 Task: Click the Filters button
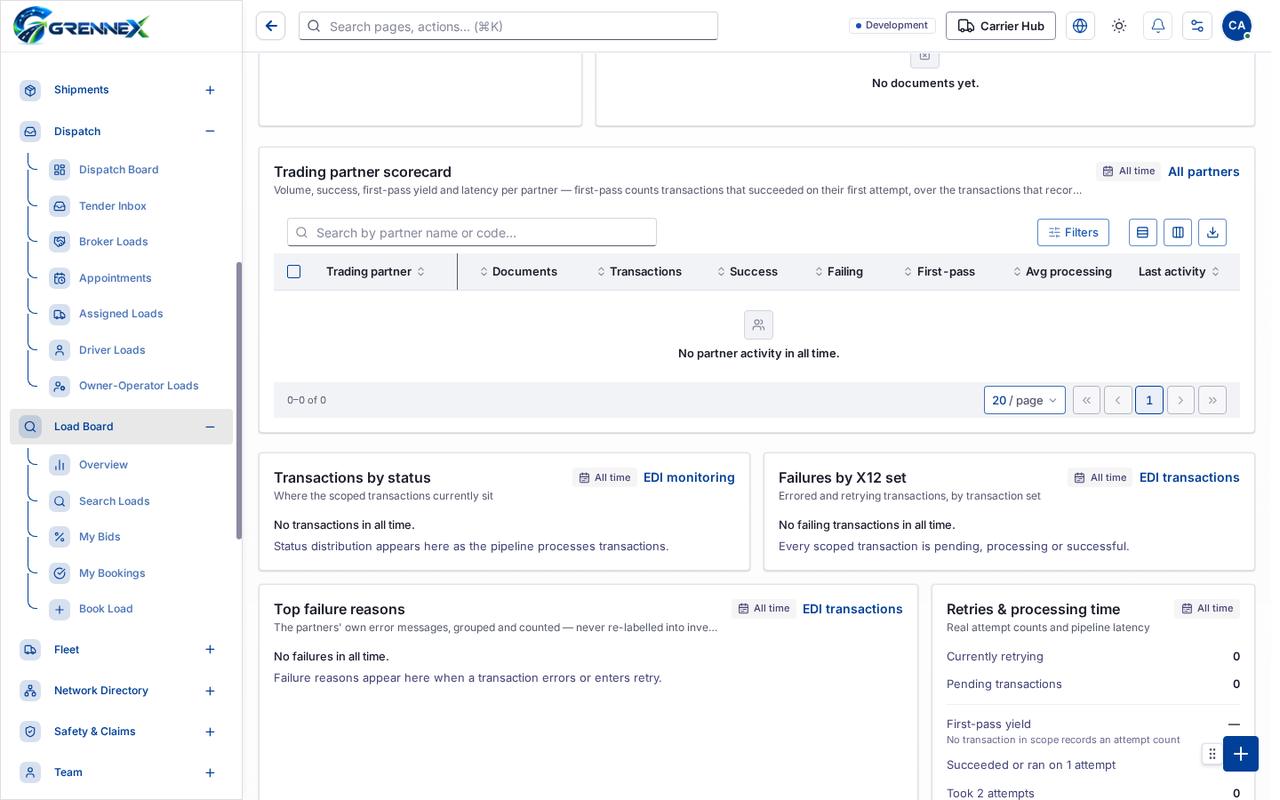click(x=1073, y=232)
